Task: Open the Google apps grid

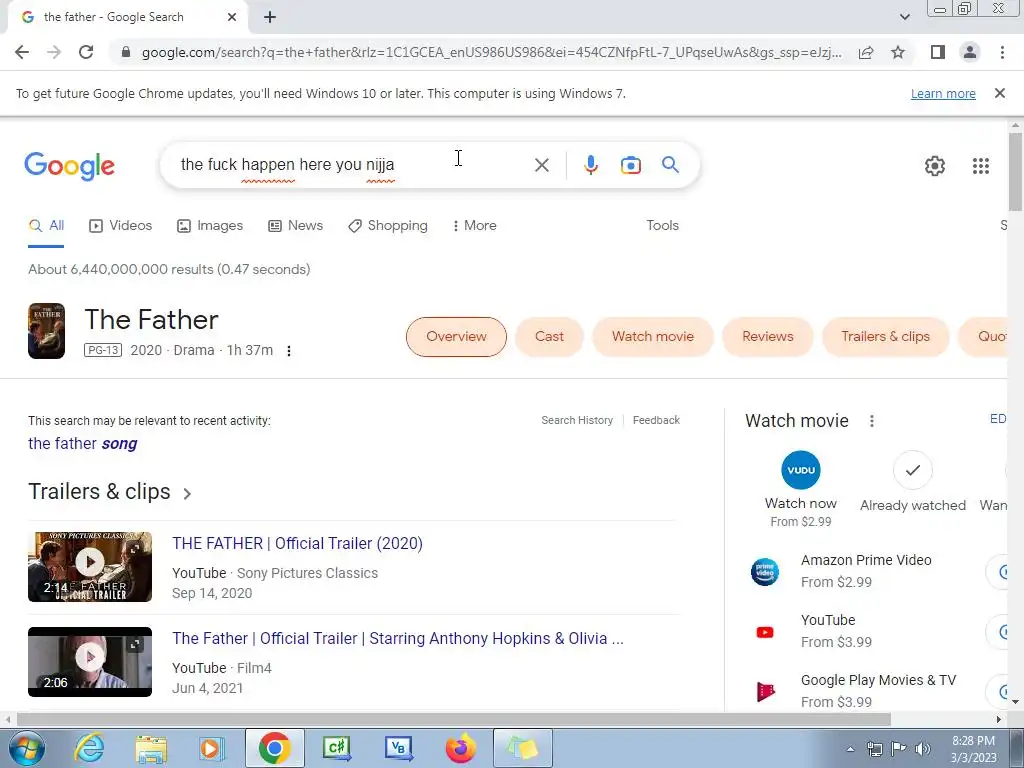Action: click(x=981, y=166)
